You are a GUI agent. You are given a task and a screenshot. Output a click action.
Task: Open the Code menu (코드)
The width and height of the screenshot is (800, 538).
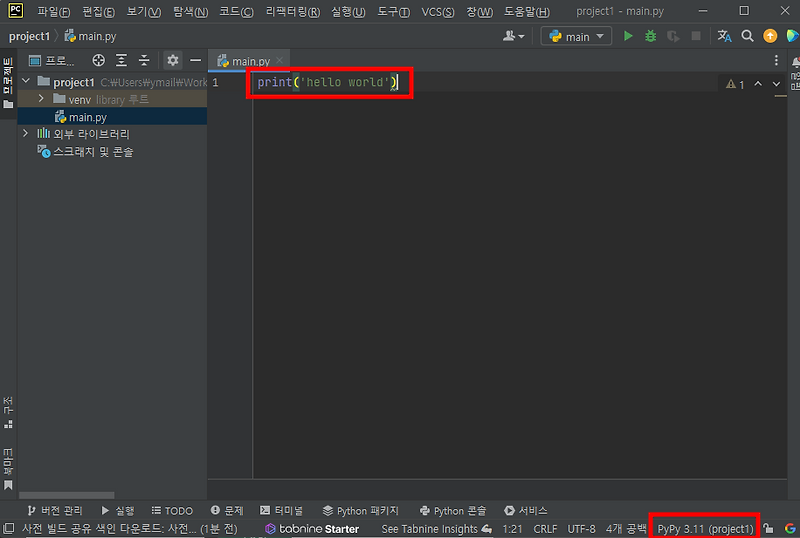tap(236, 11)
